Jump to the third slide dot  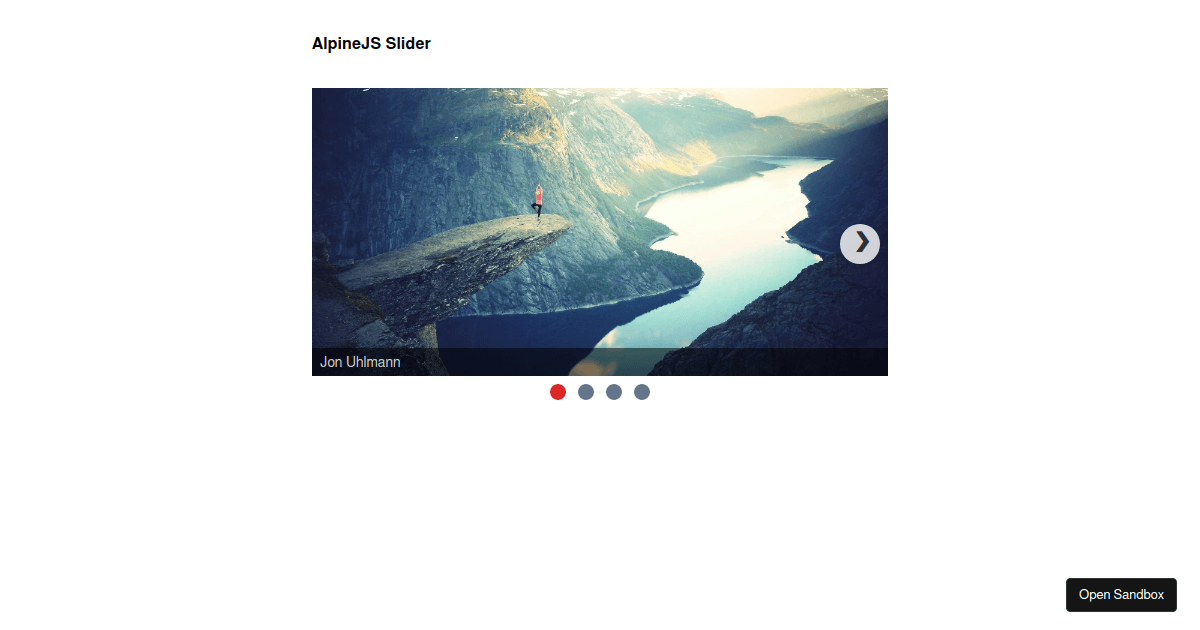tap(614, 392)
